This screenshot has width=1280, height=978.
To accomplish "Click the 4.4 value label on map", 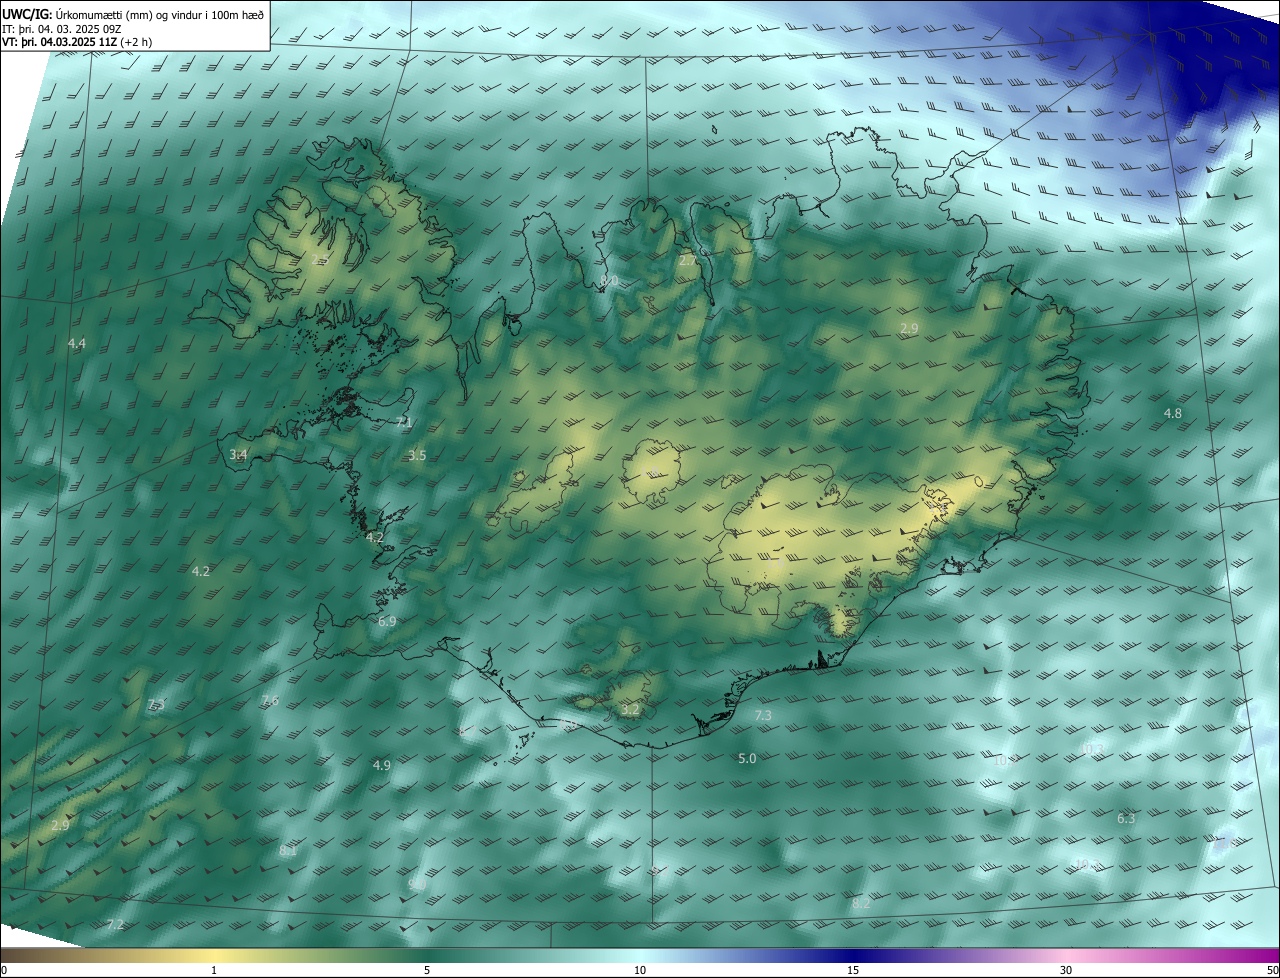I will (x=77, y=344).
